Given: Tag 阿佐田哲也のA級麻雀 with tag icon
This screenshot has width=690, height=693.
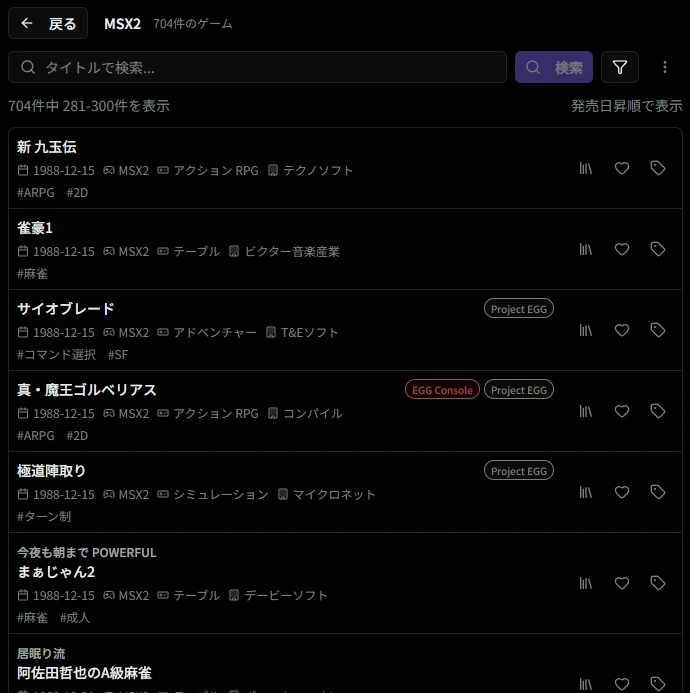Looking at the screenshot, I should pos(658,684).
